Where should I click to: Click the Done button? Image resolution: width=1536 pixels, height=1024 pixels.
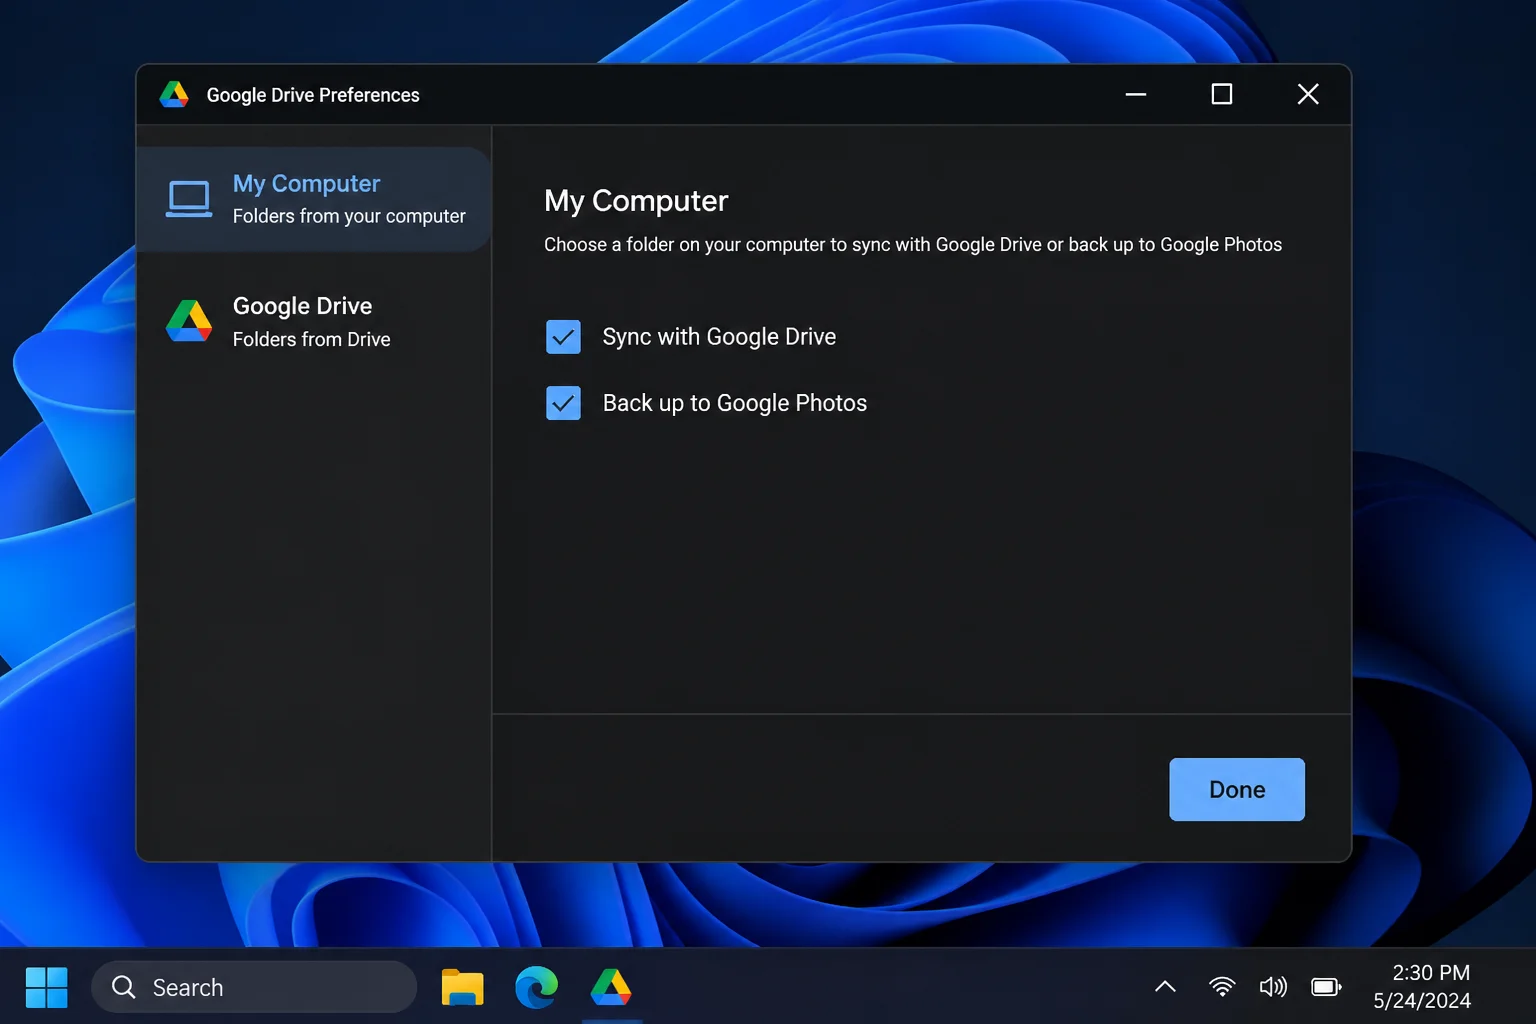pos(1237,789)
